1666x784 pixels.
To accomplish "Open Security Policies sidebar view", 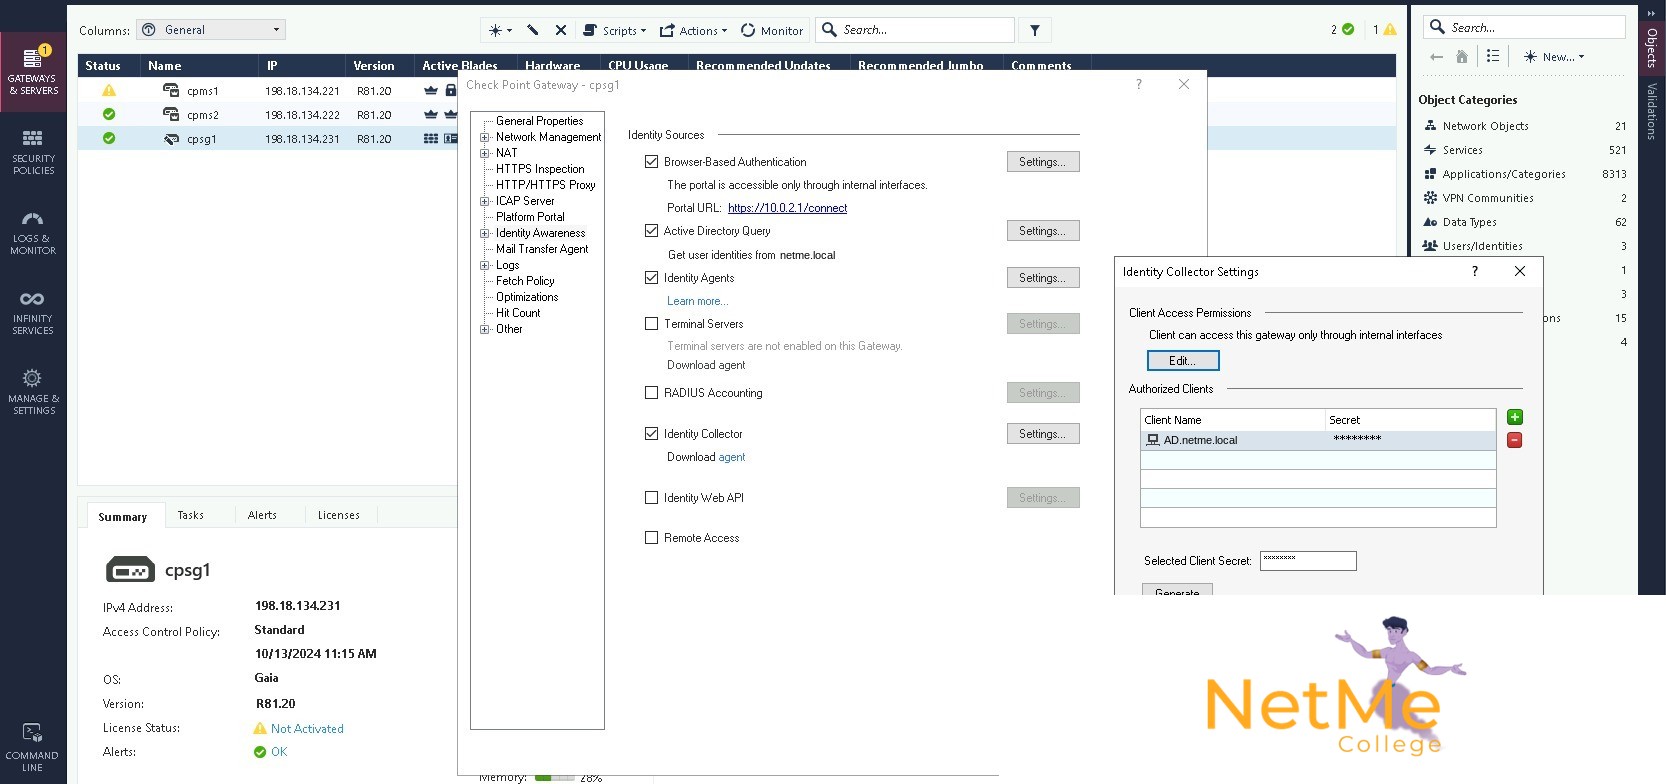I will tap(33, 152).
